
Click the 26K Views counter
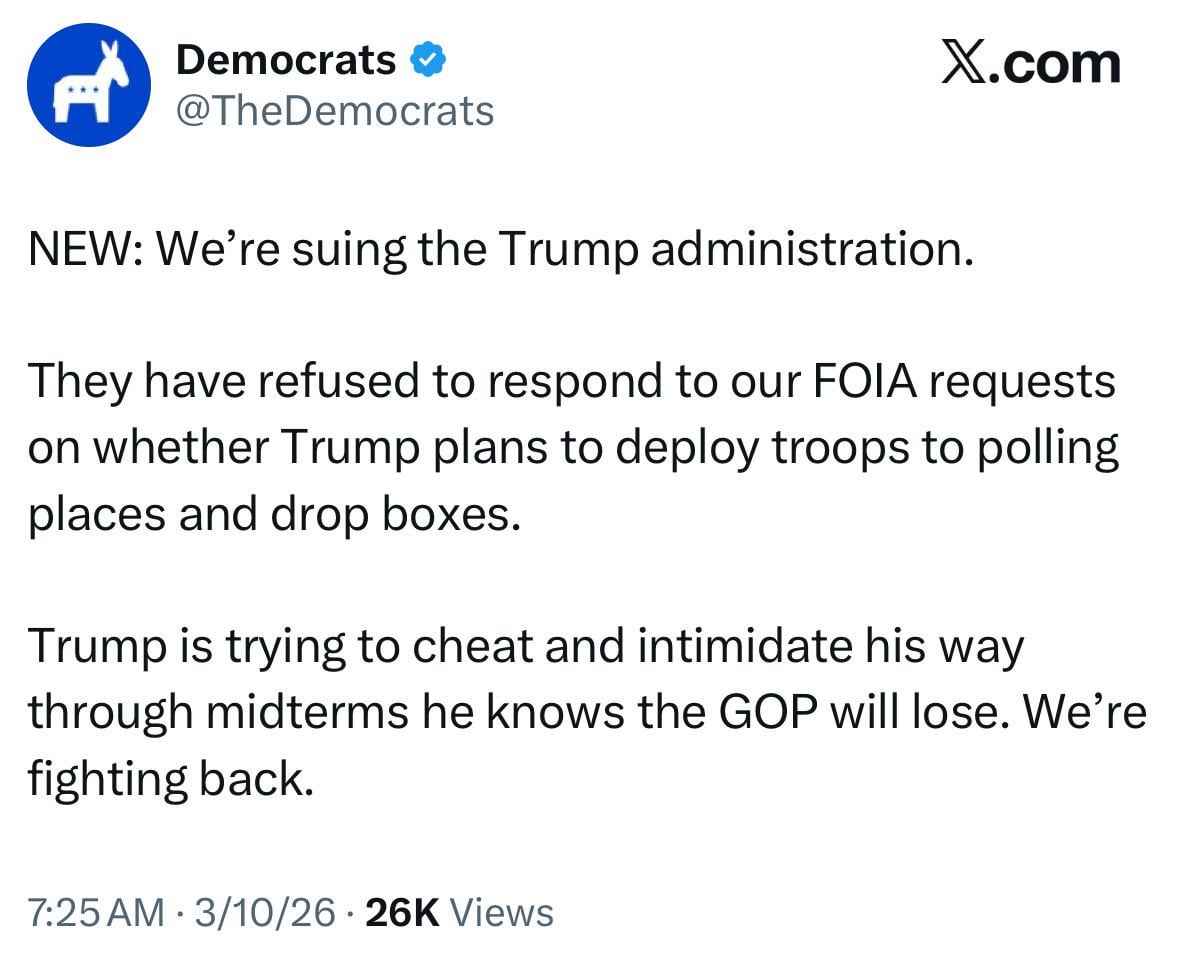tap(459, 912)
